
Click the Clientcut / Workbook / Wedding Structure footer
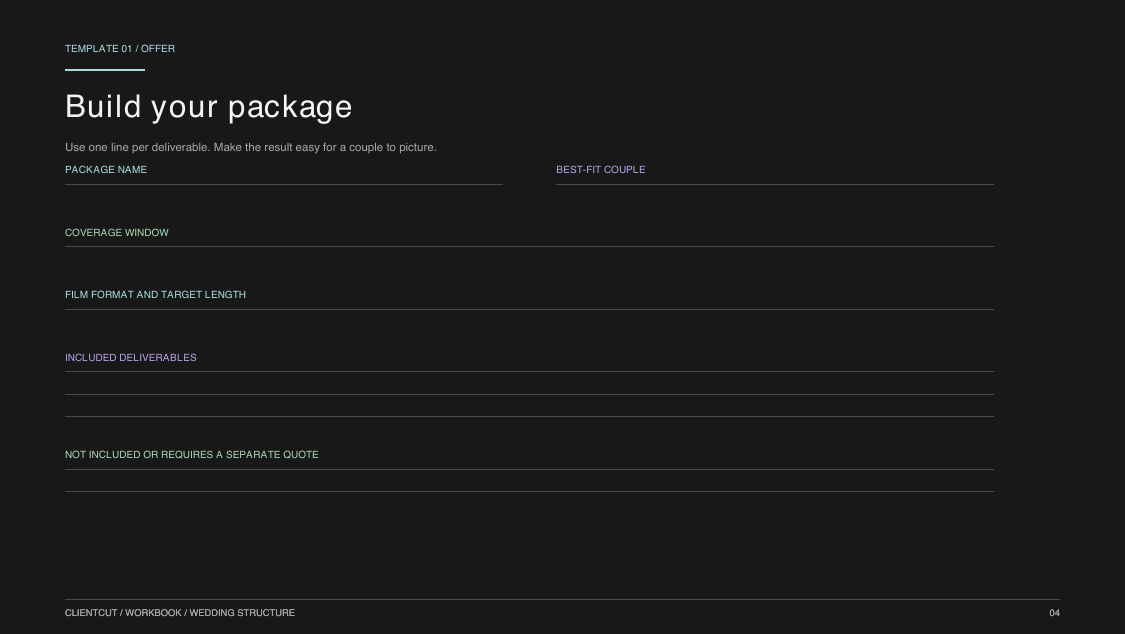pyautogui.click(x=180, y=613)
